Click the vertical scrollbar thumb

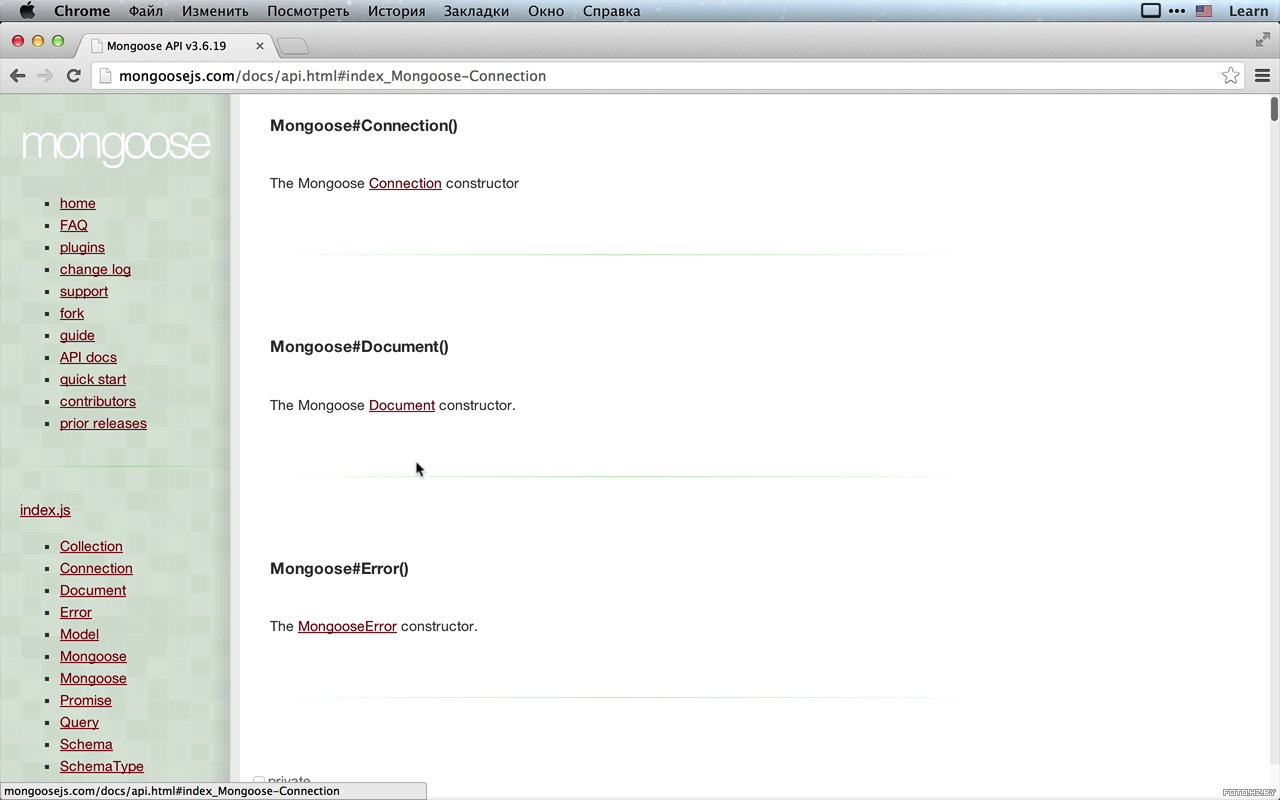click(1274, 109)
